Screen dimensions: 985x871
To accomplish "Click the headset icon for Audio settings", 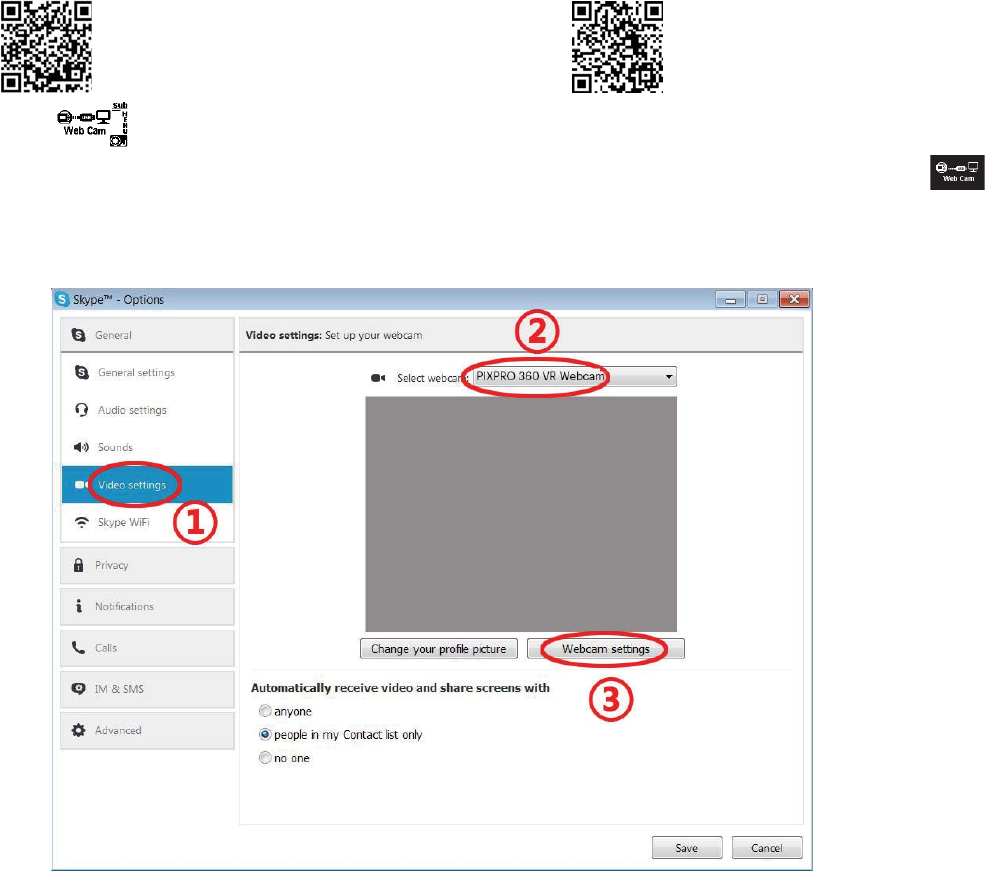I will [82, 410].
